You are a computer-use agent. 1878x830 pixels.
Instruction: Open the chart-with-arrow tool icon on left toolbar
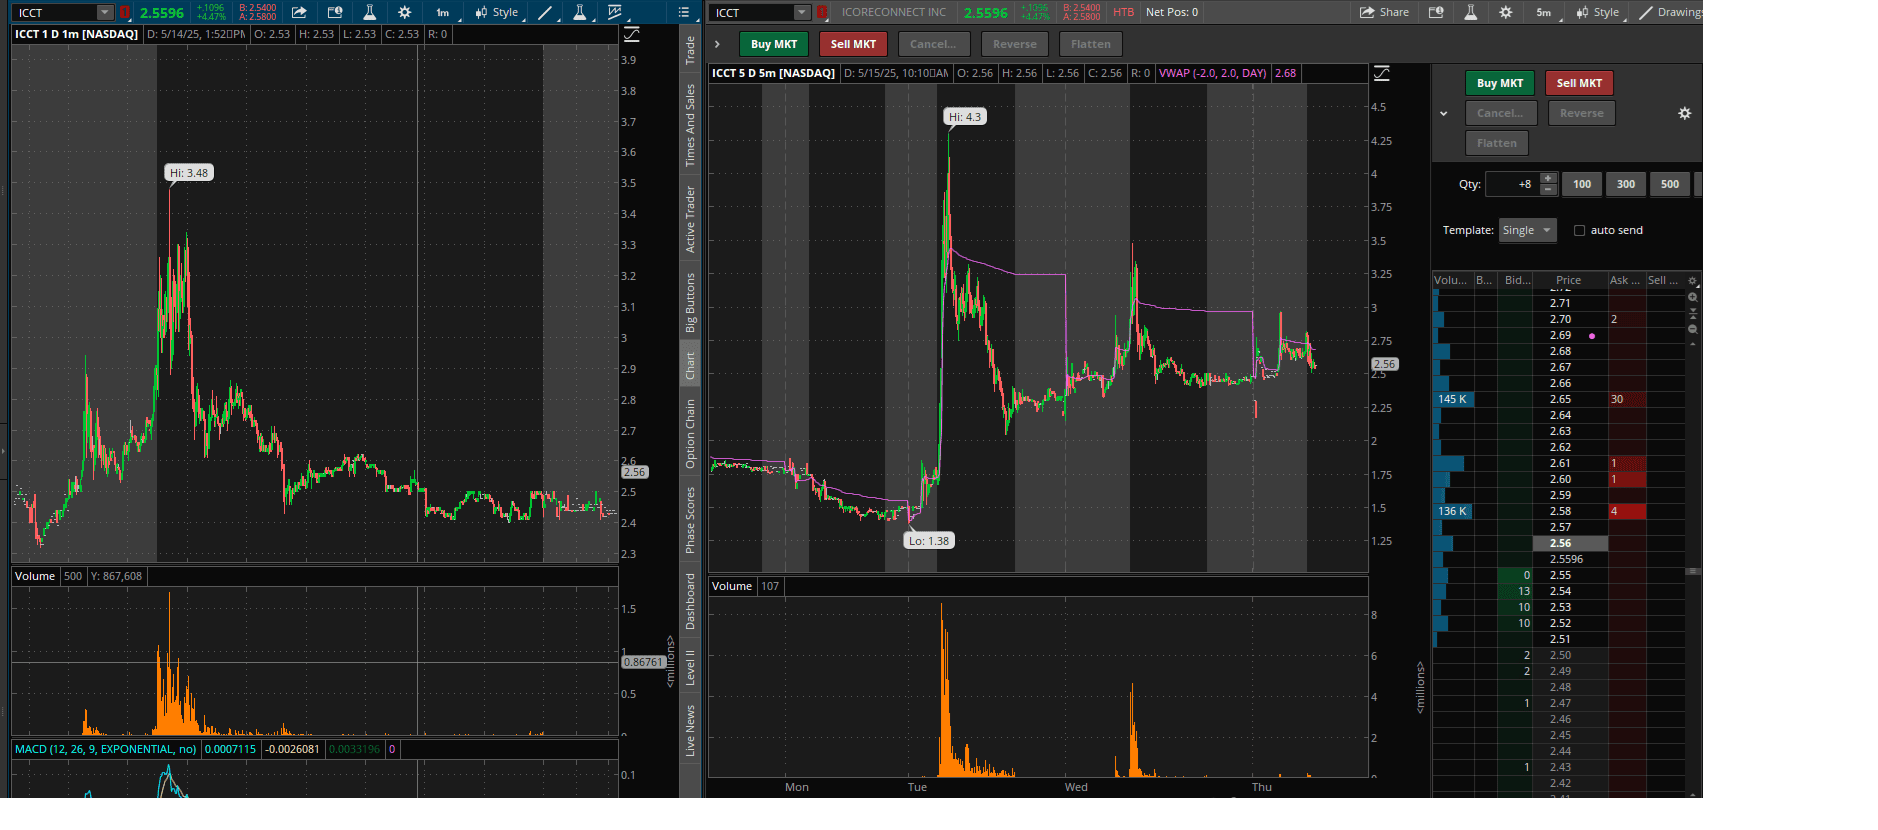pos(614,12)
